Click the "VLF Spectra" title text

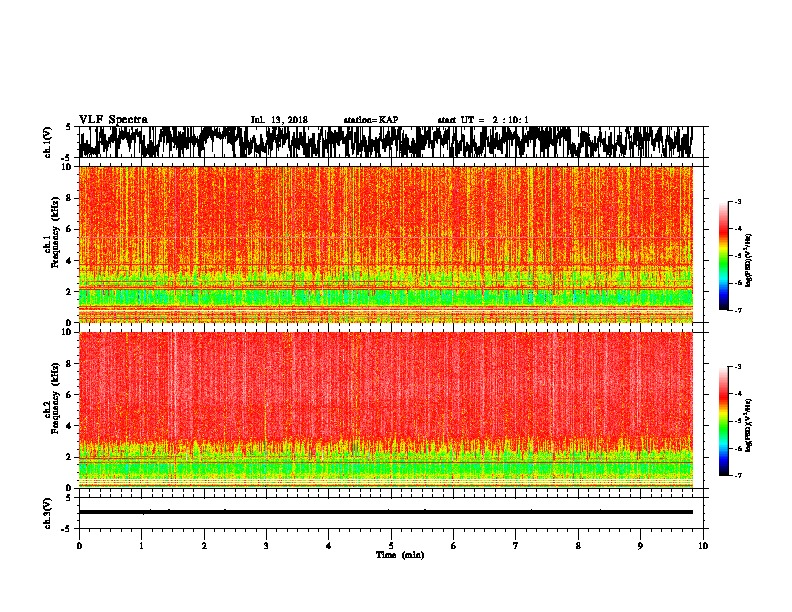tap(113, 120)
